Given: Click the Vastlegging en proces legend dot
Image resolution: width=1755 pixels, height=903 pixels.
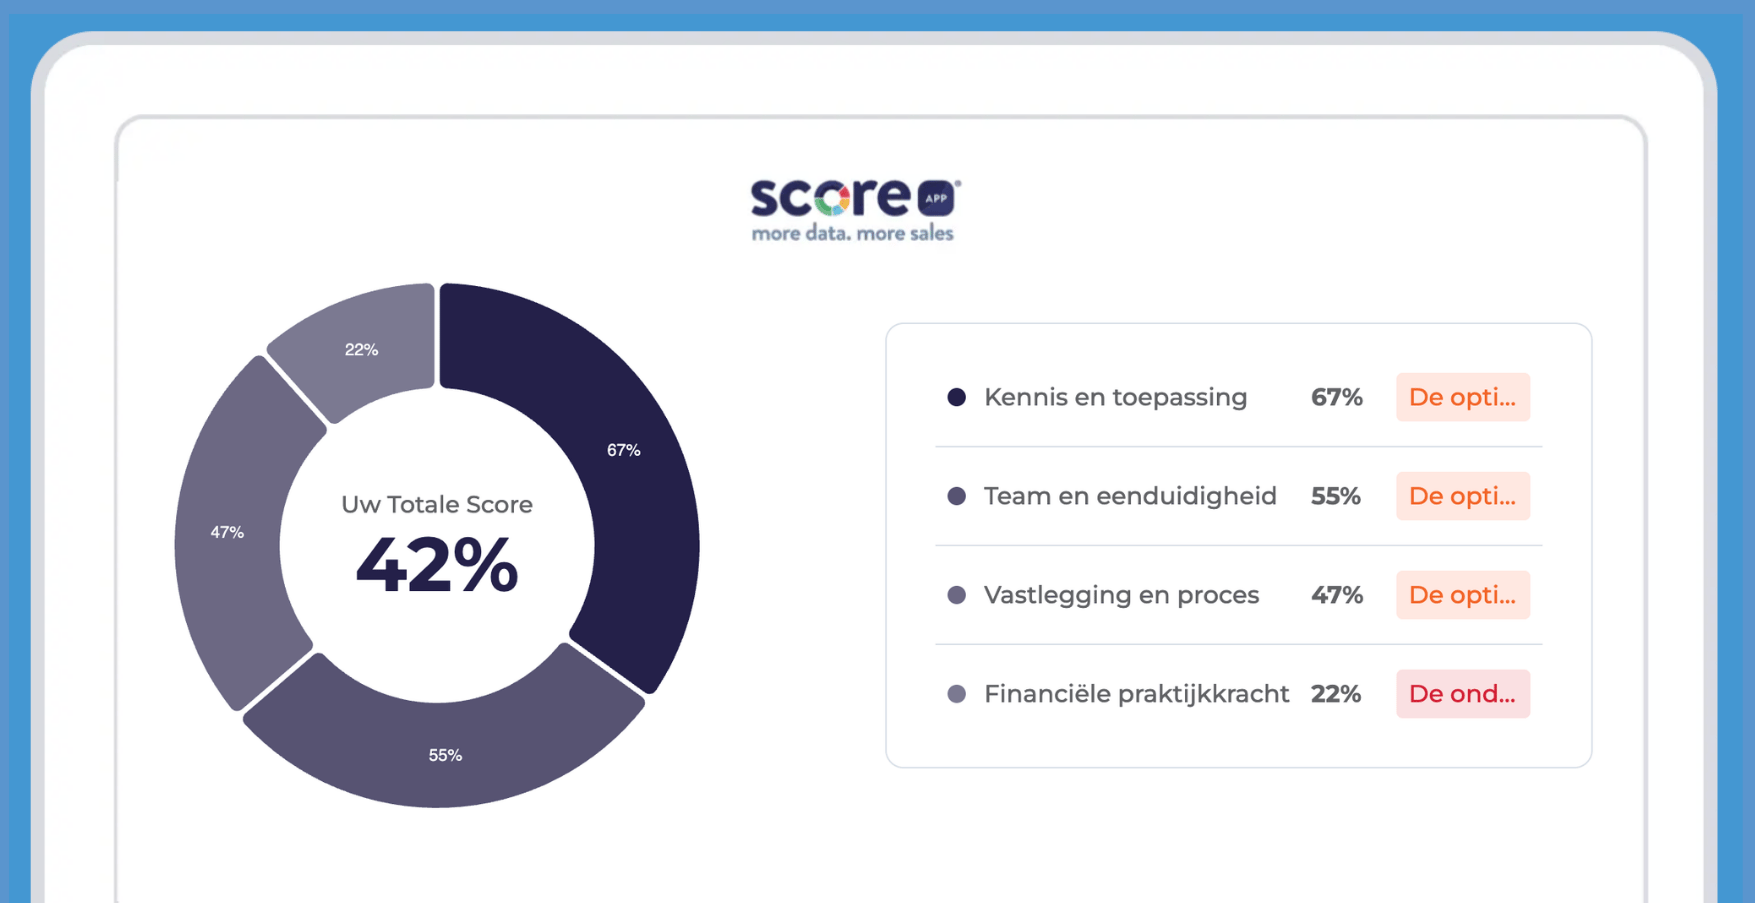Looking at the screenshot, I should (x=957, y=595).
